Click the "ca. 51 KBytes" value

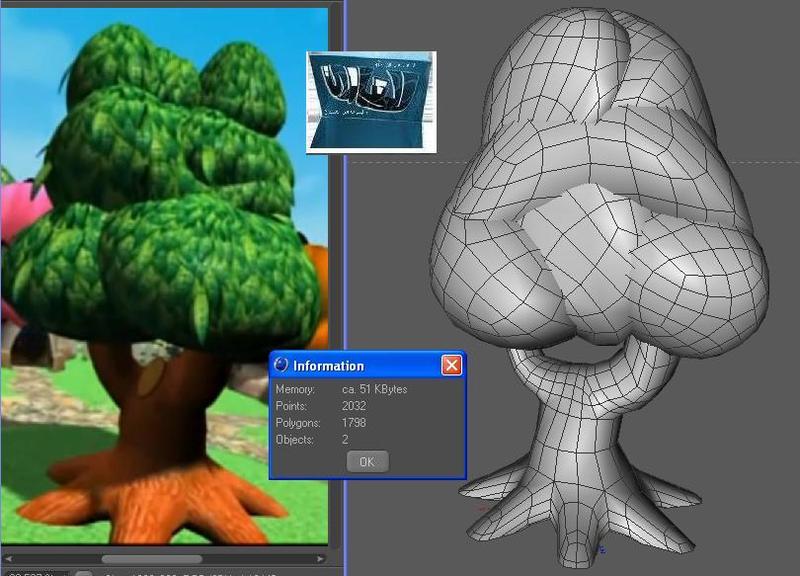374,389
